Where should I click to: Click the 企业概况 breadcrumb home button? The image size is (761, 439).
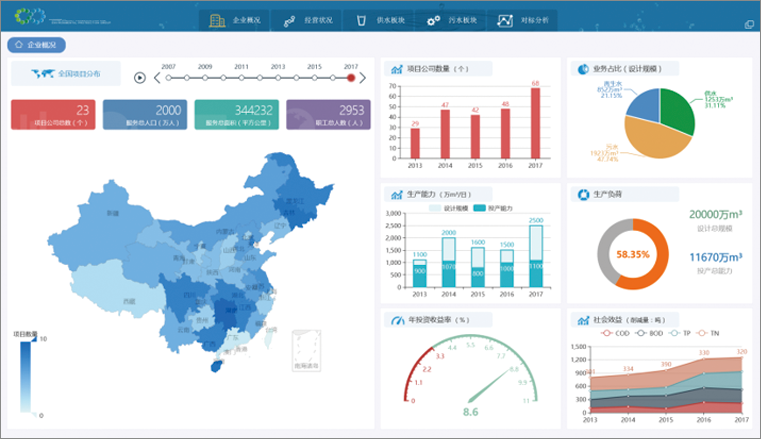37,45
